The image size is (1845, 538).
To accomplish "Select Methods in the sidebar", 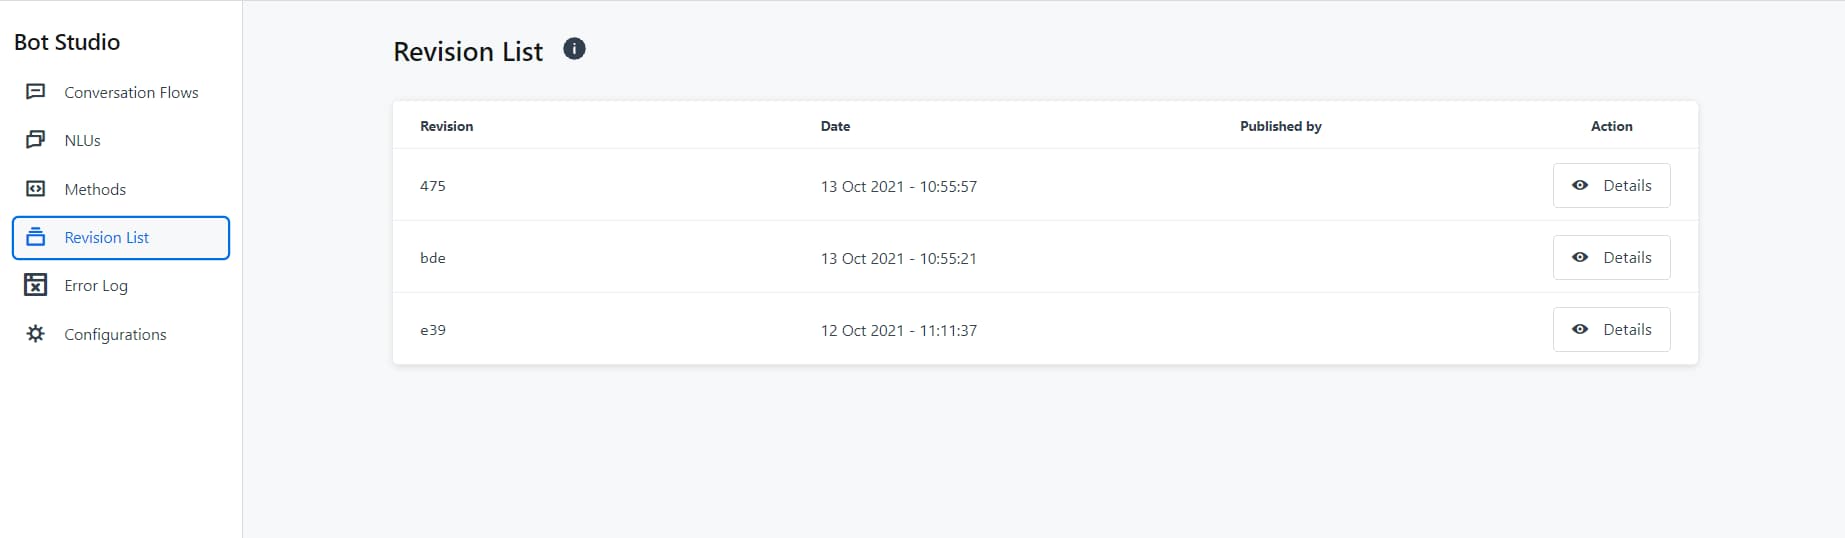I will (x=121, y=189).
